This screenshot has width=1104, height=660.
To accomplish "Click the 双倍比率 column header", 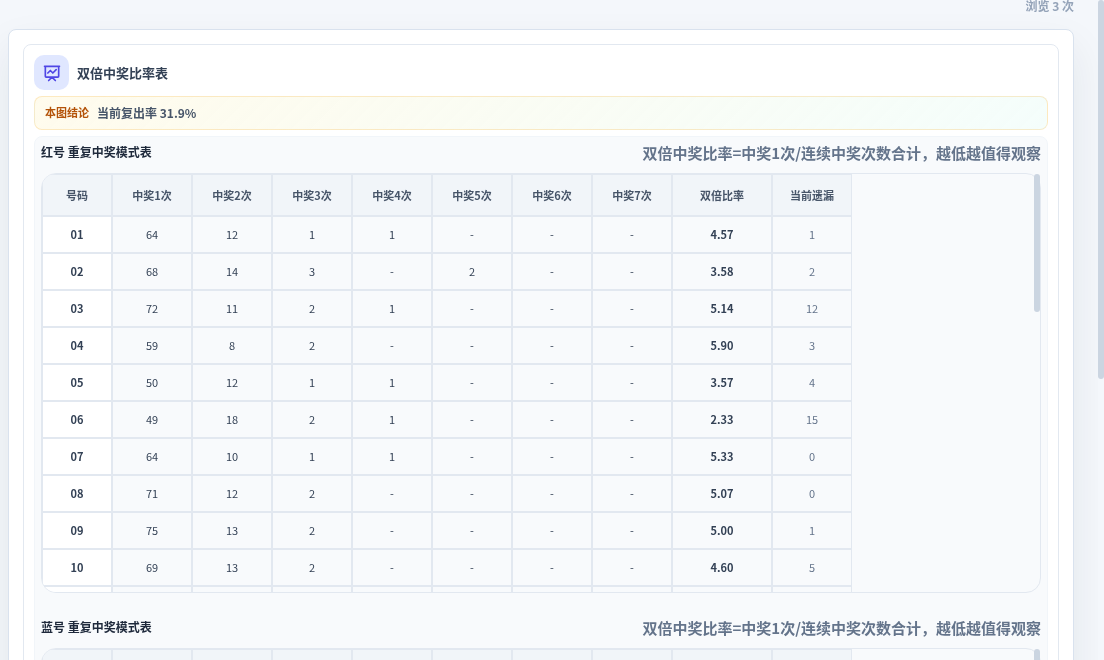I will (x=722, y=196).
